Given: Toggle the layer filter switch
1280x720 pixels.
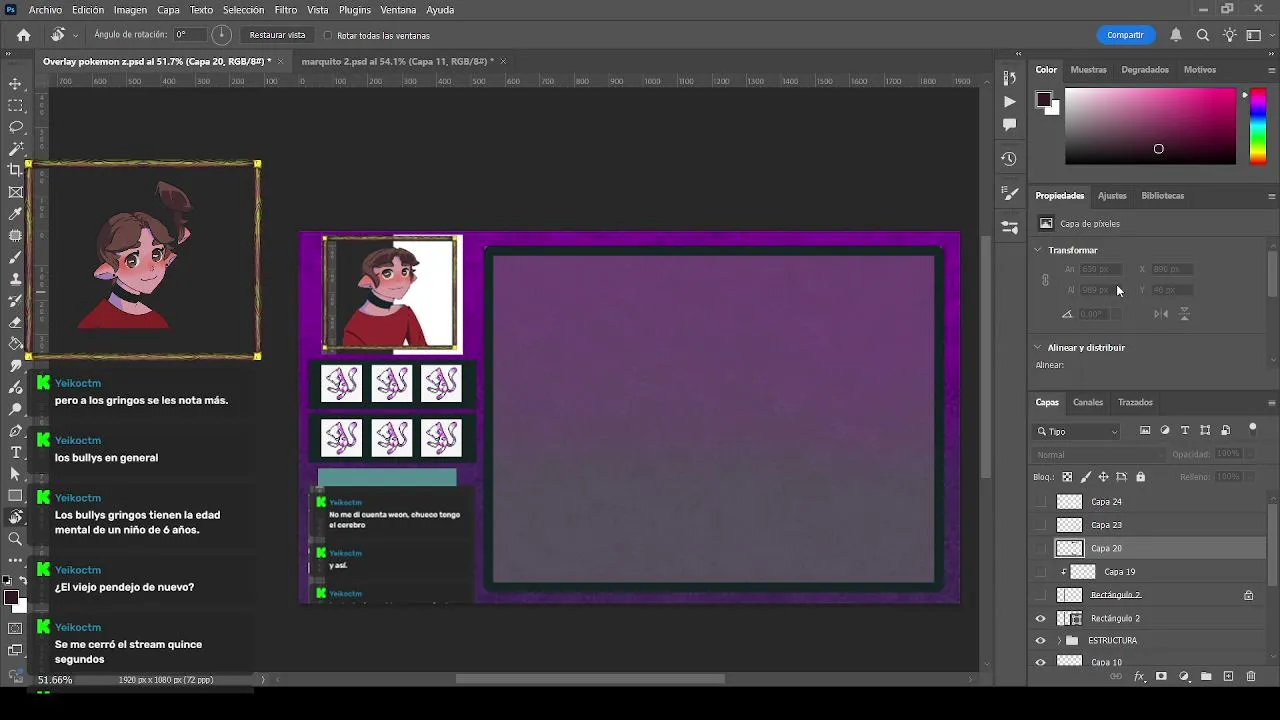Looking at the screenshot, I should (x=1252, y=429).
